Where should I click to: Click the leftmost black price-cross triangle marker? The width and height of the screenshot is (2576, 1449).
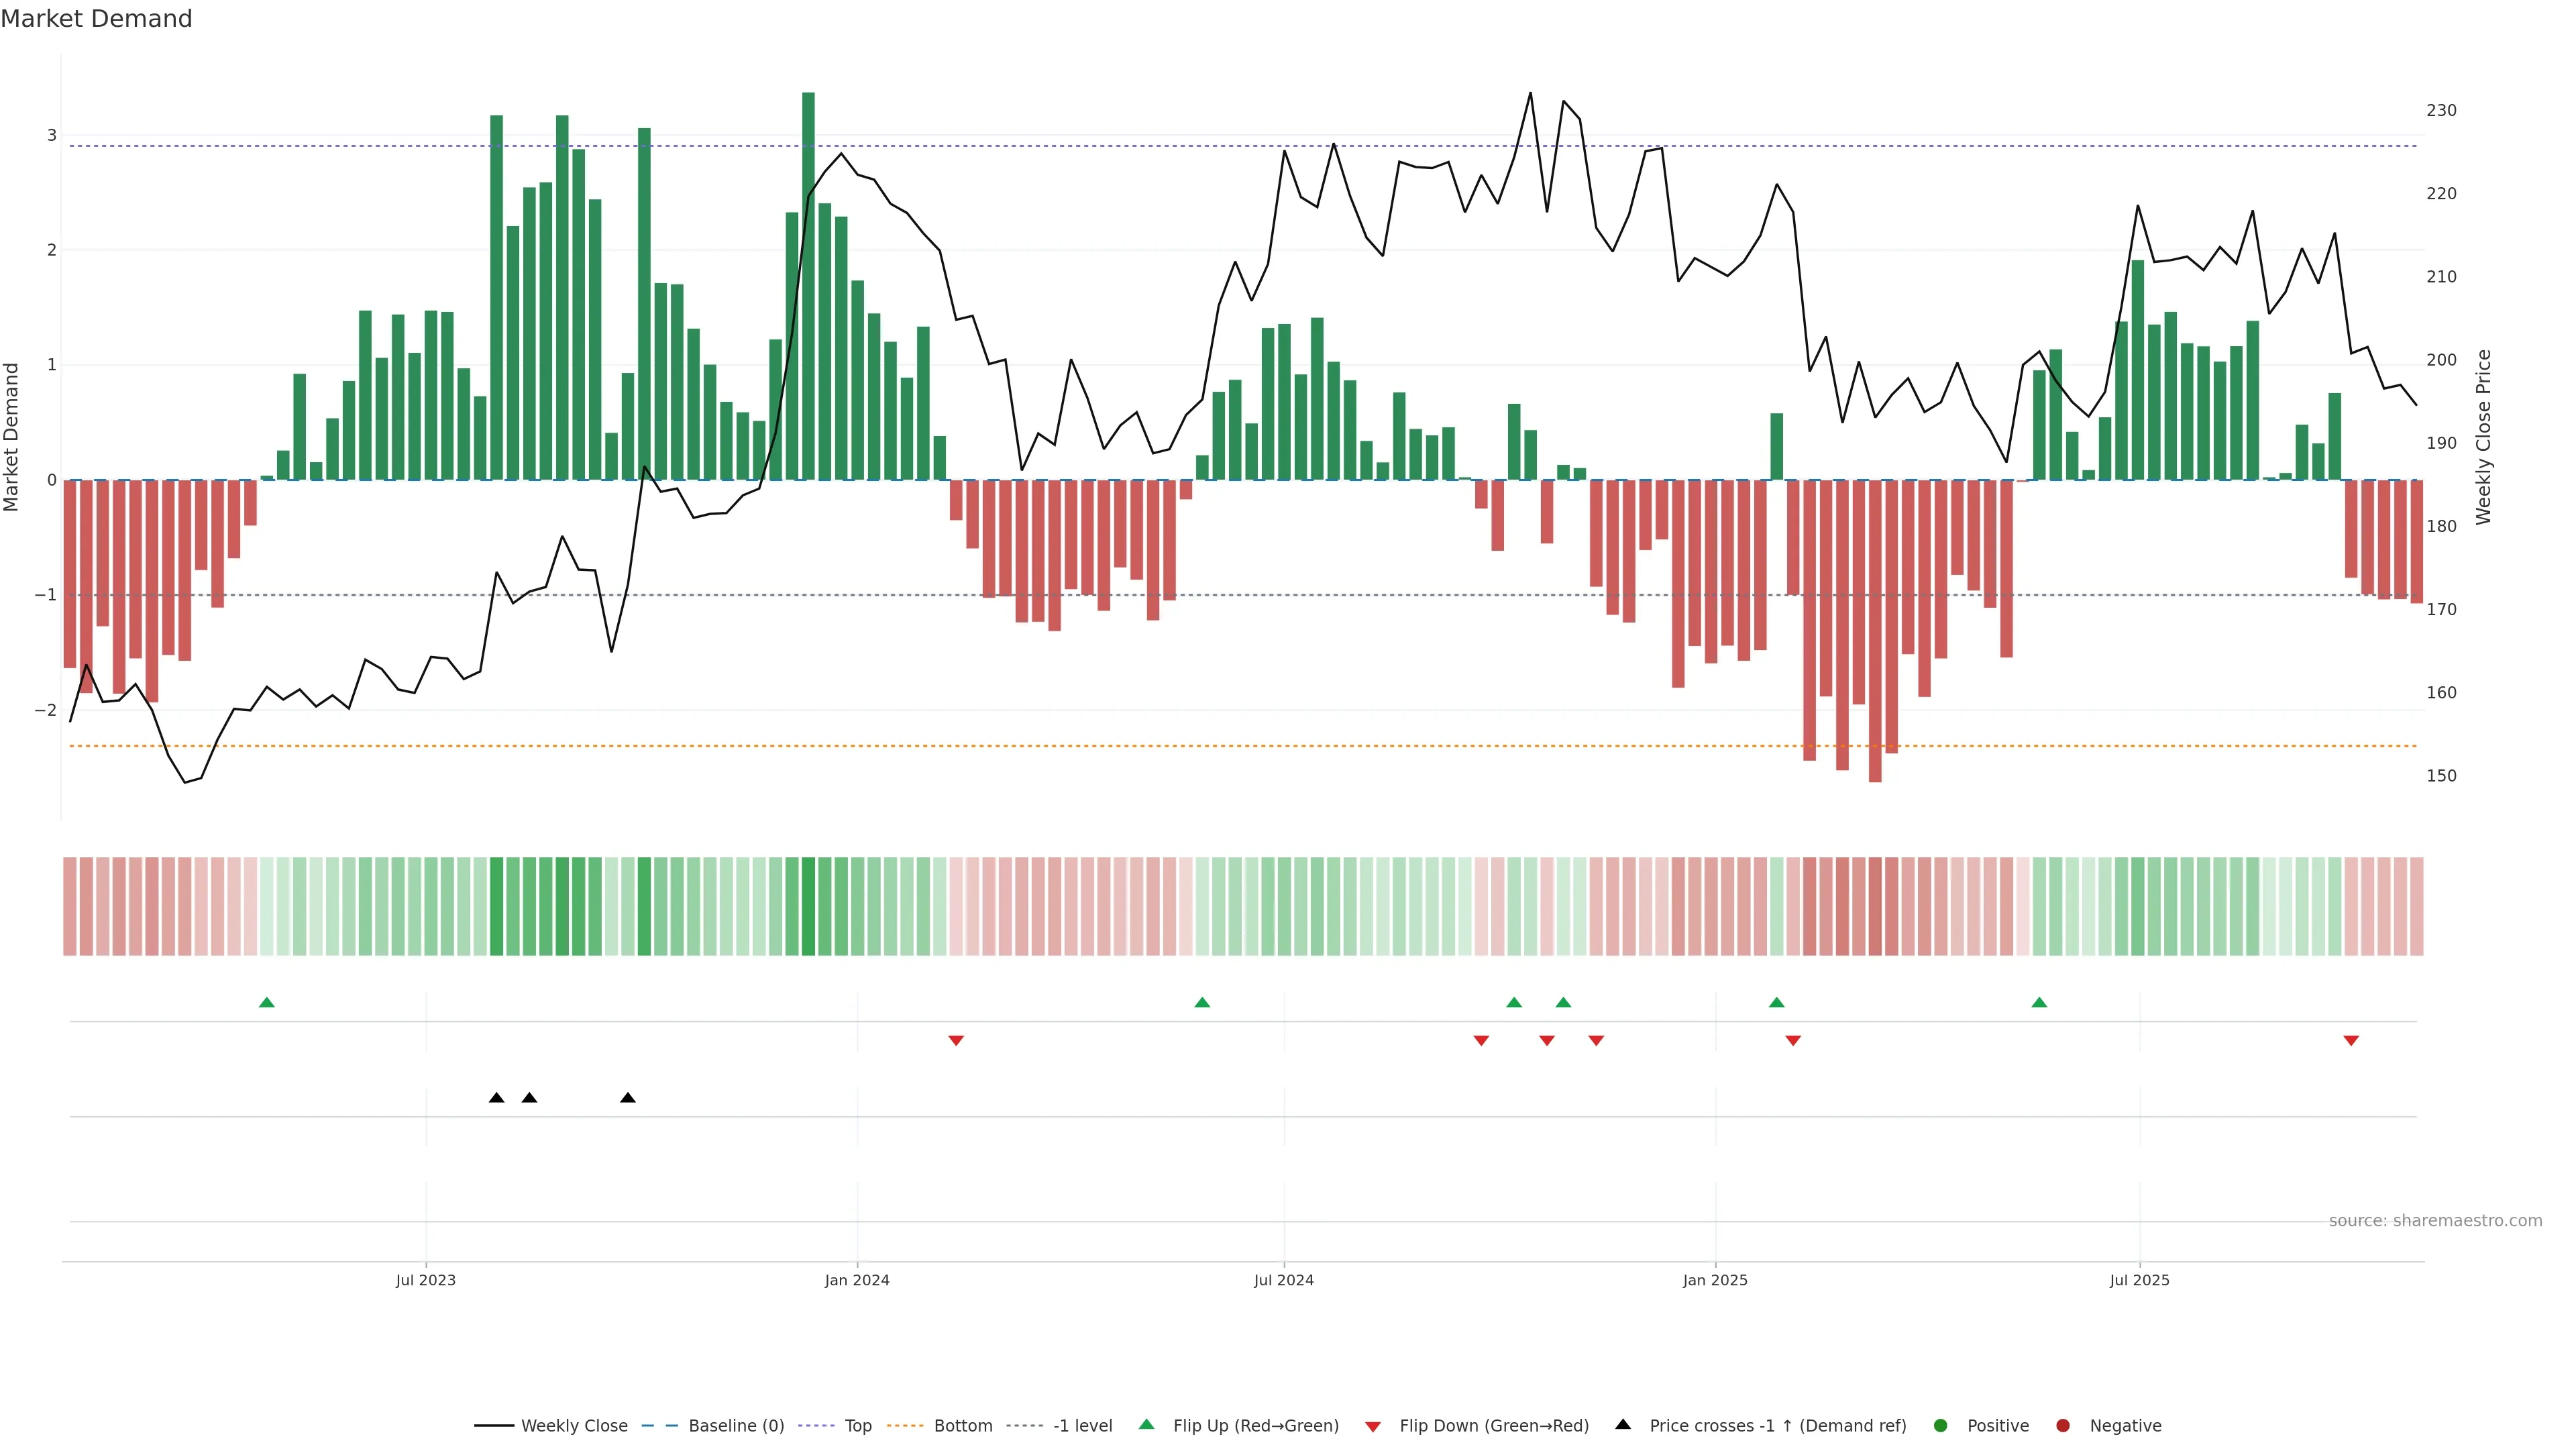pyautogui.click(x=497, y=1098)
